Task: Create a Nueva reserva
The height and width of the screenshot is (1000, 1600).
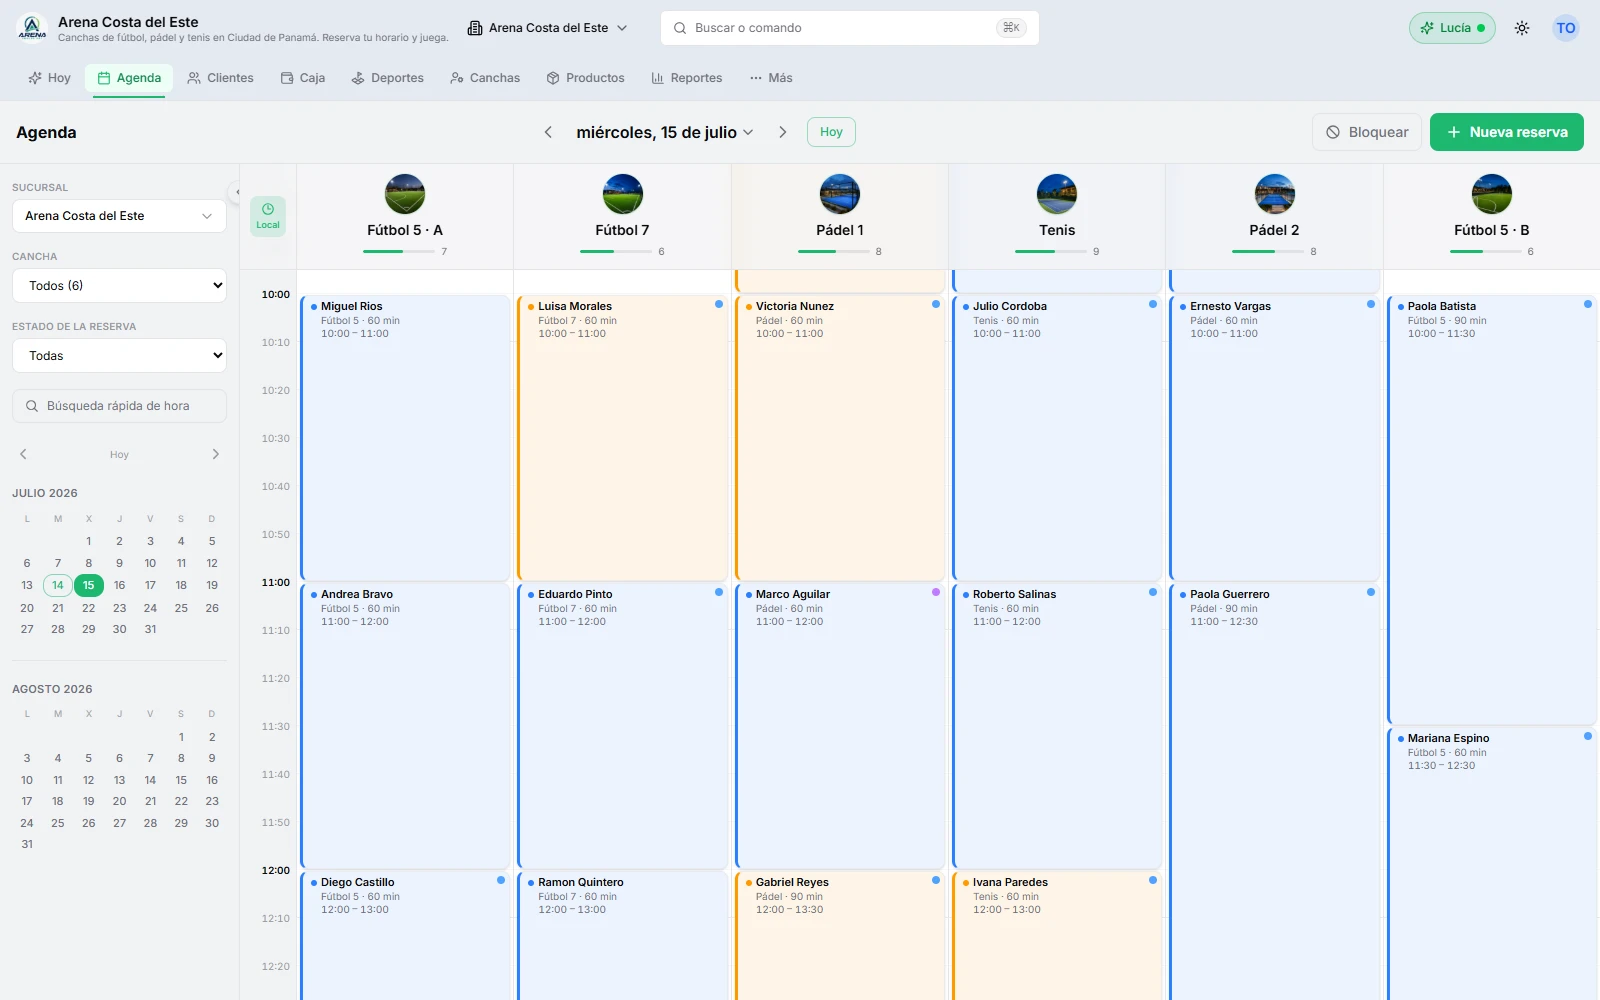Action: click(x=1507, y=132)
